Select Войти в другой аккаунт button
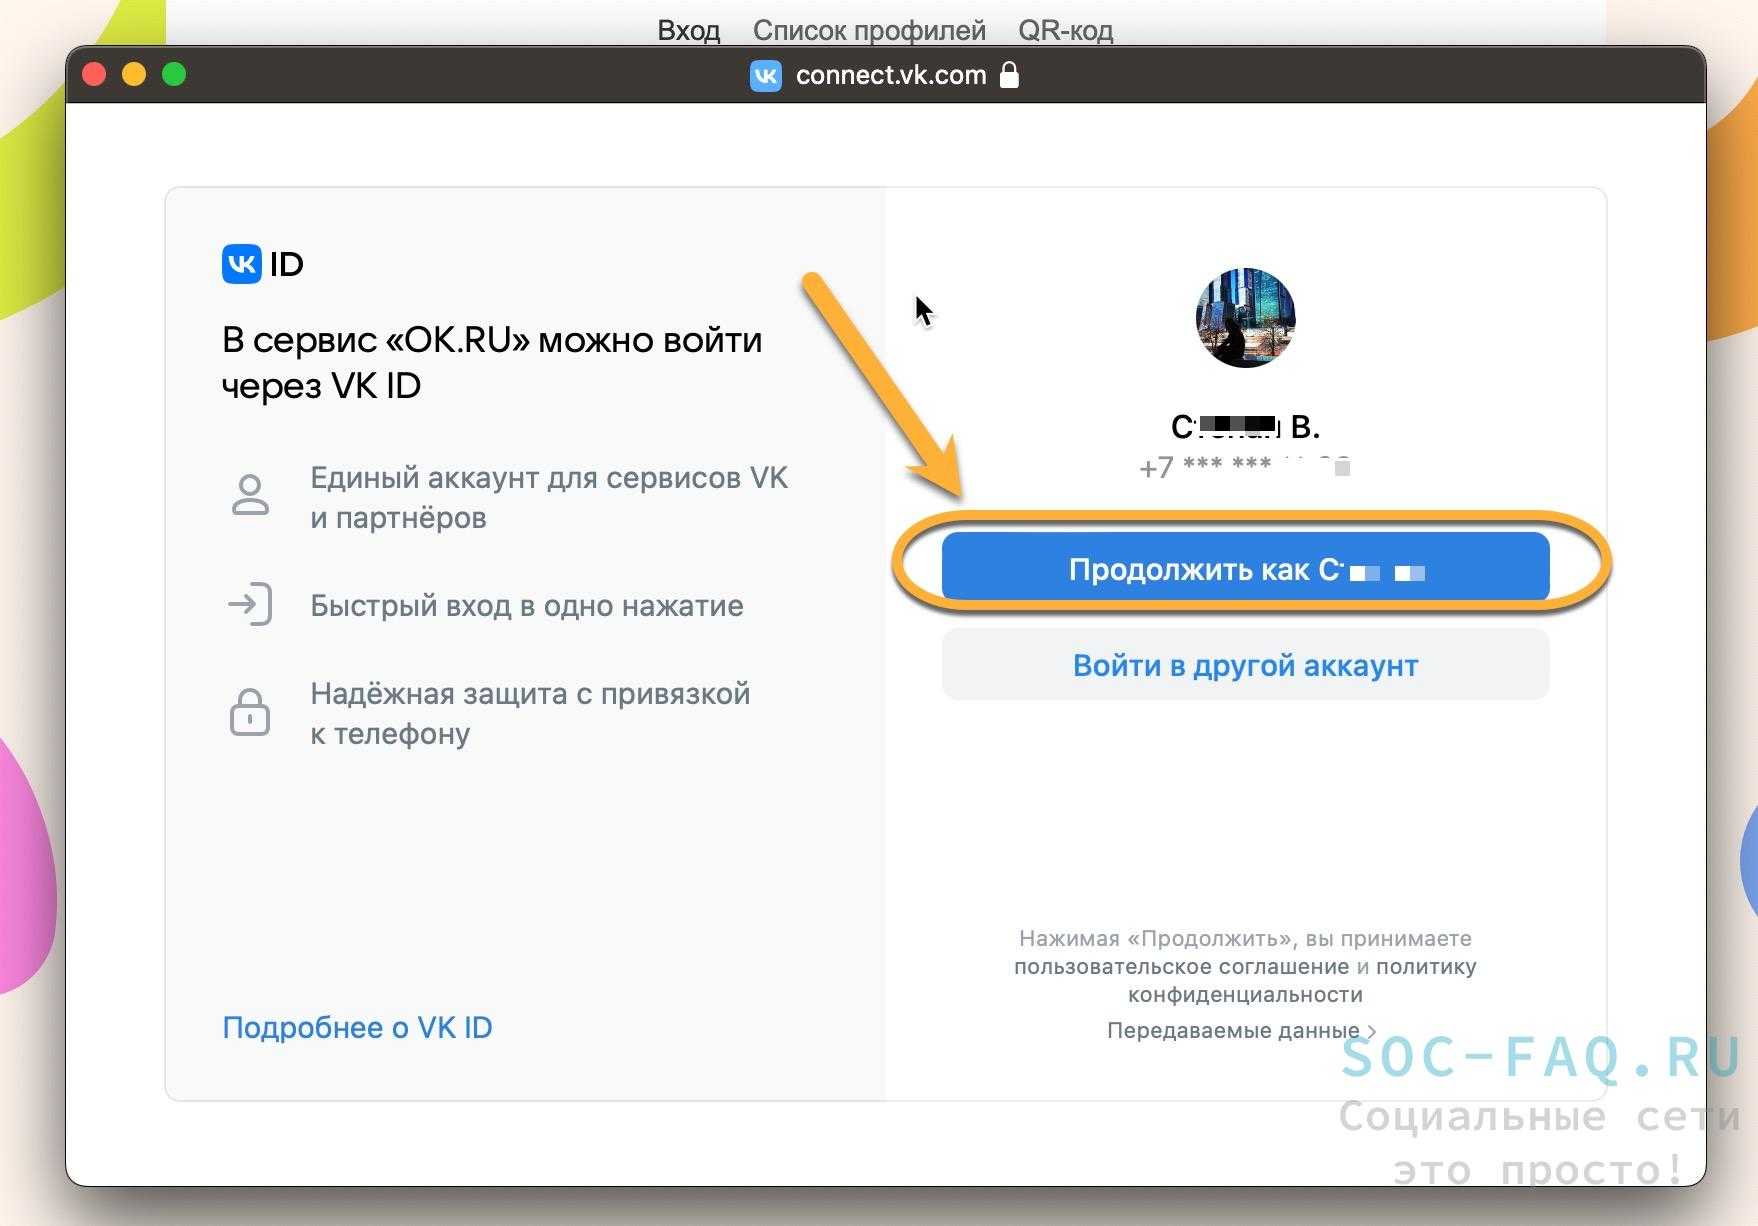1758x1226 pixels. [x=1245, y=665]
